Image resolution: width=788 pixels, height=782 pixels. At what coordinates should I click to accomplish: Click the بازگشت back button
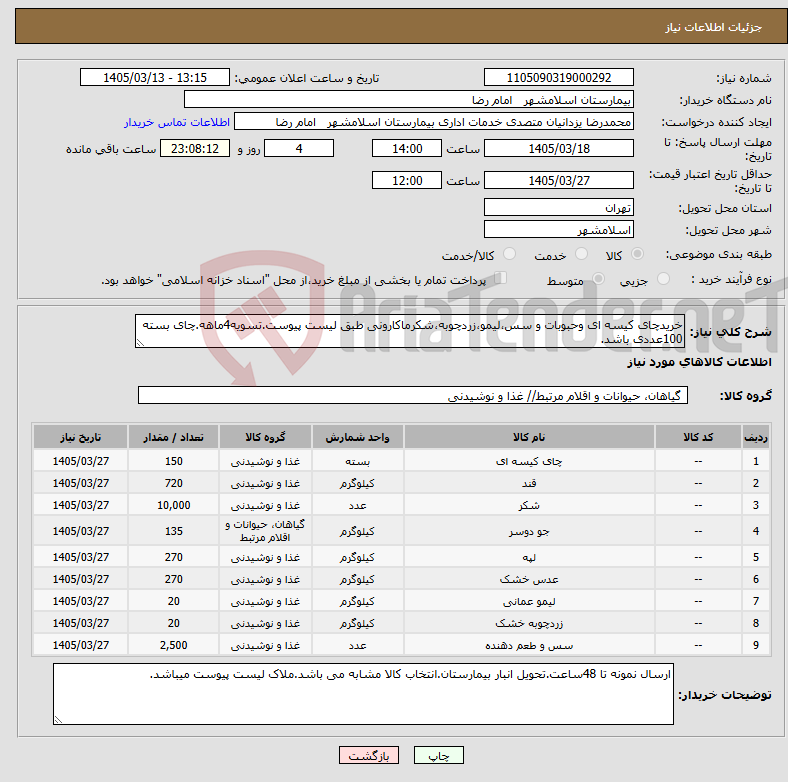pos(369,755)
